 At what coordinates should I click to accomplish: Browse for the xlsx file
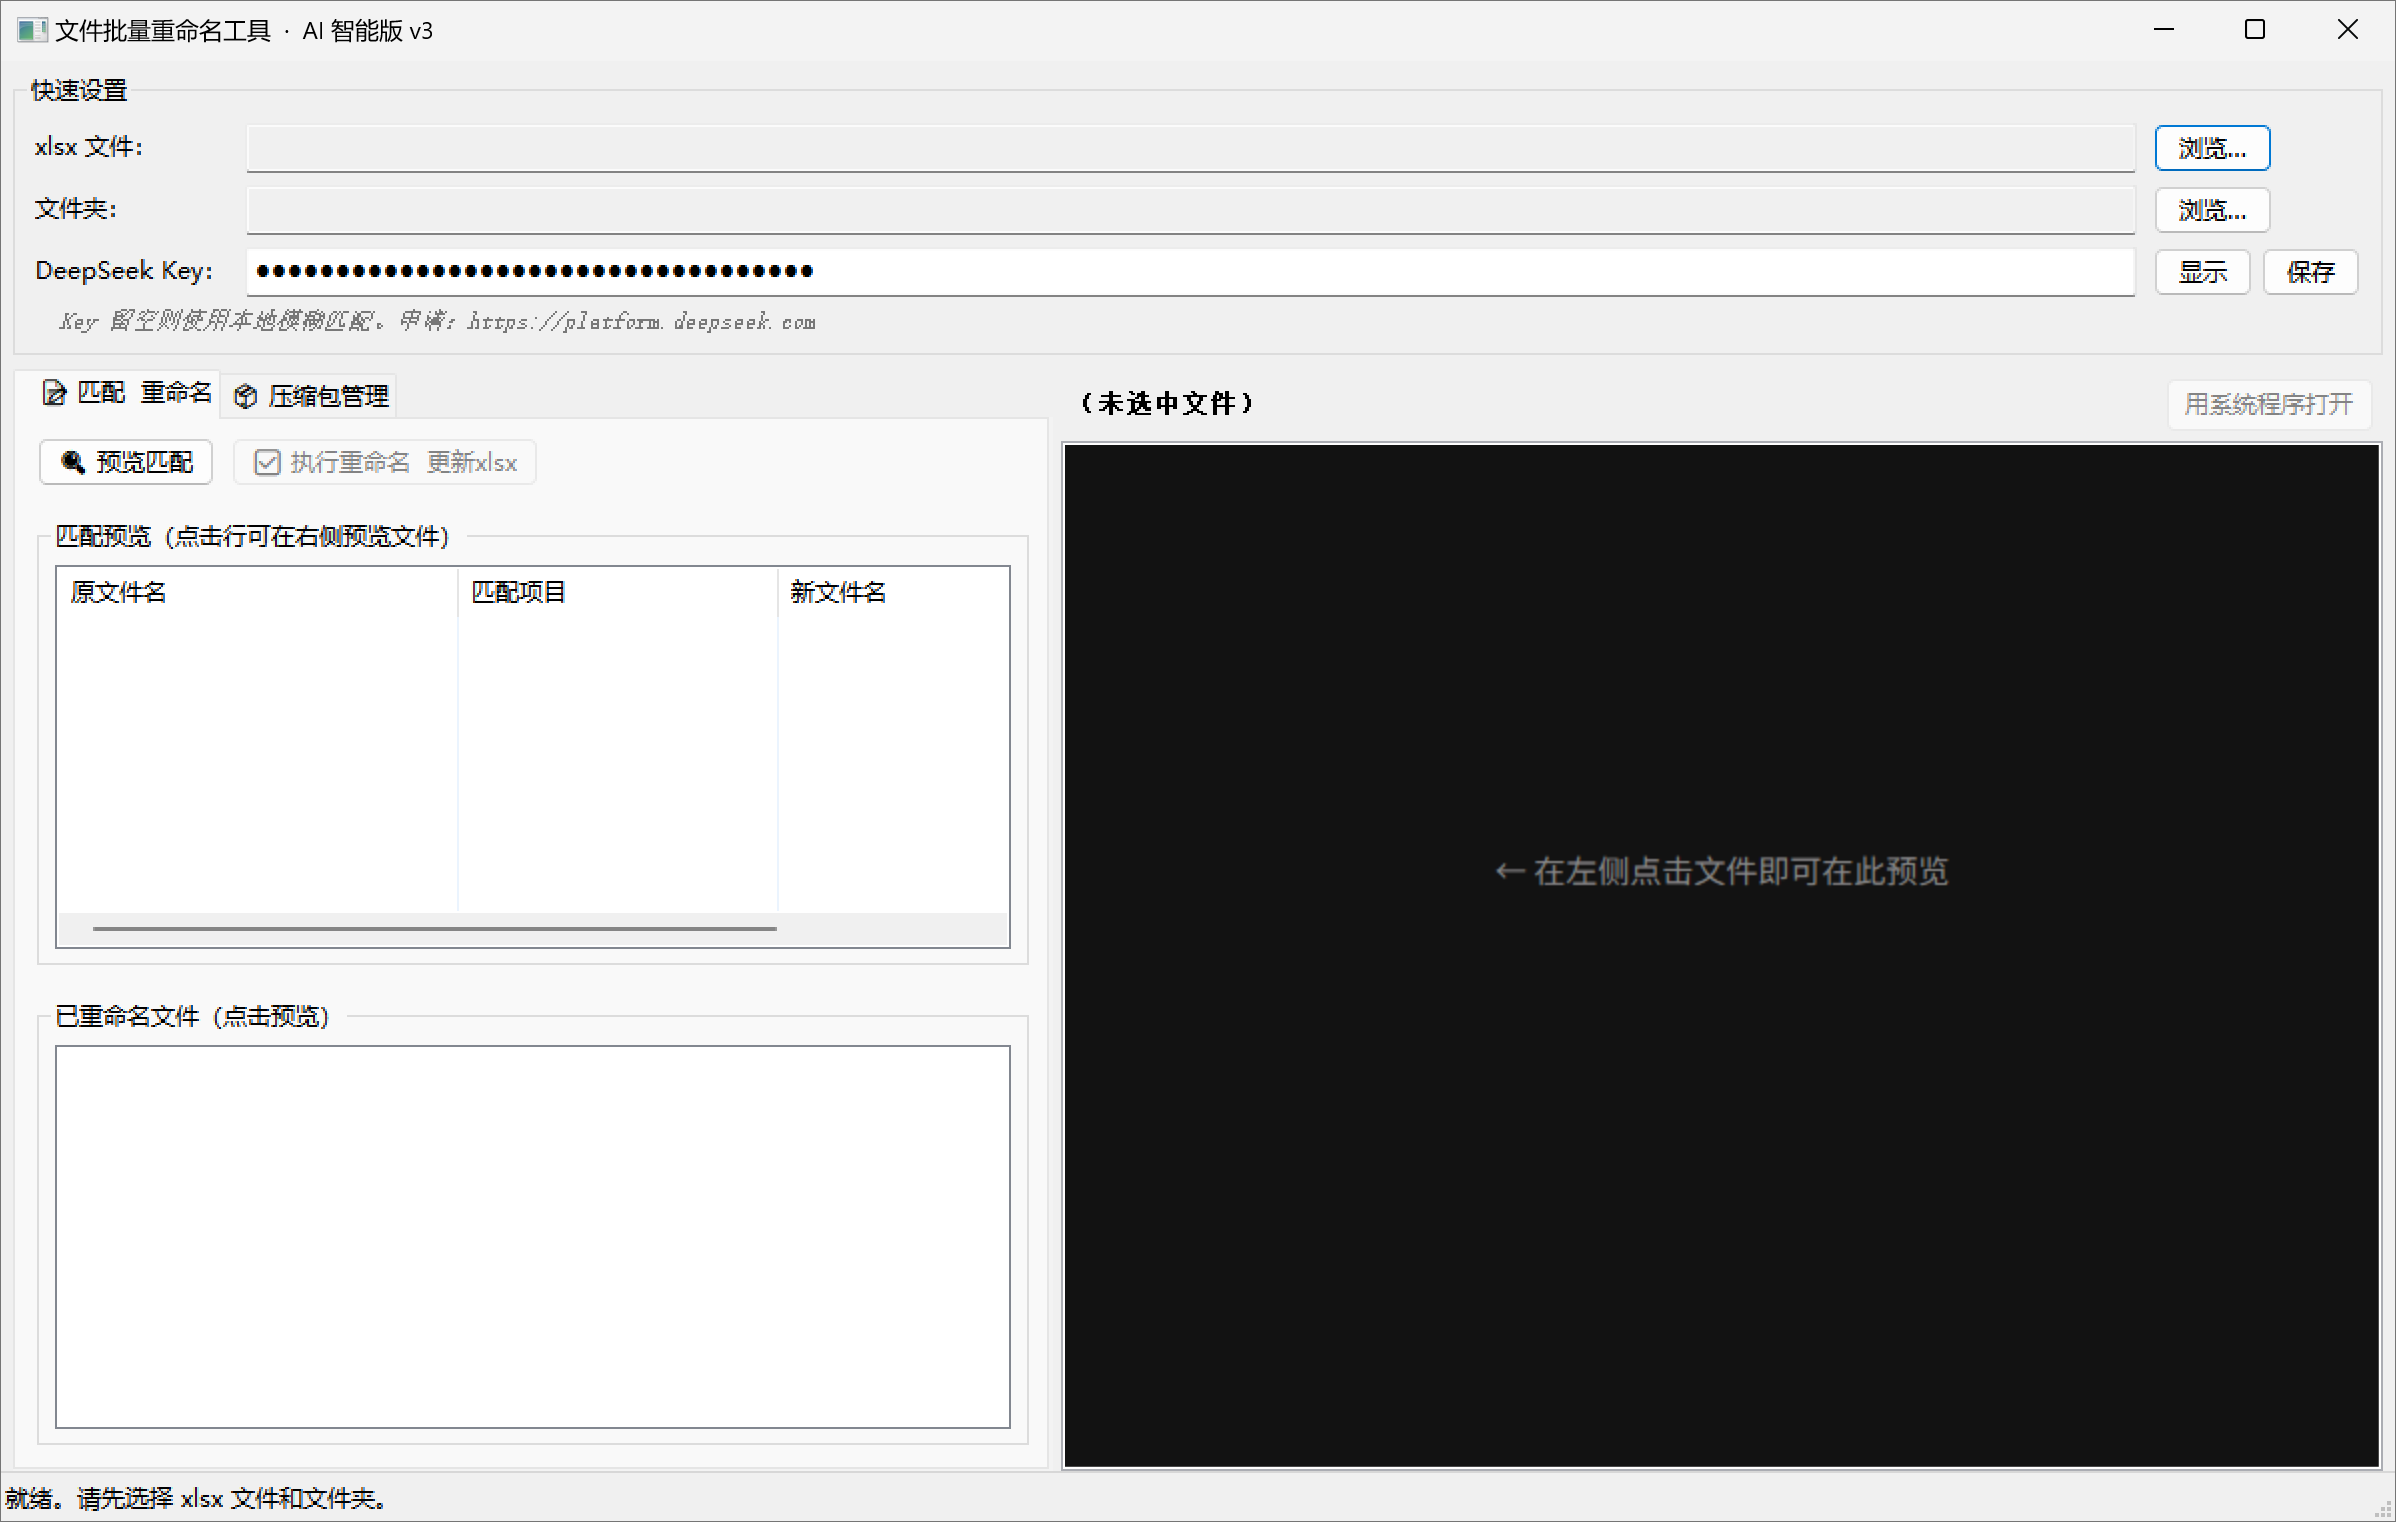pos(2211,149)
